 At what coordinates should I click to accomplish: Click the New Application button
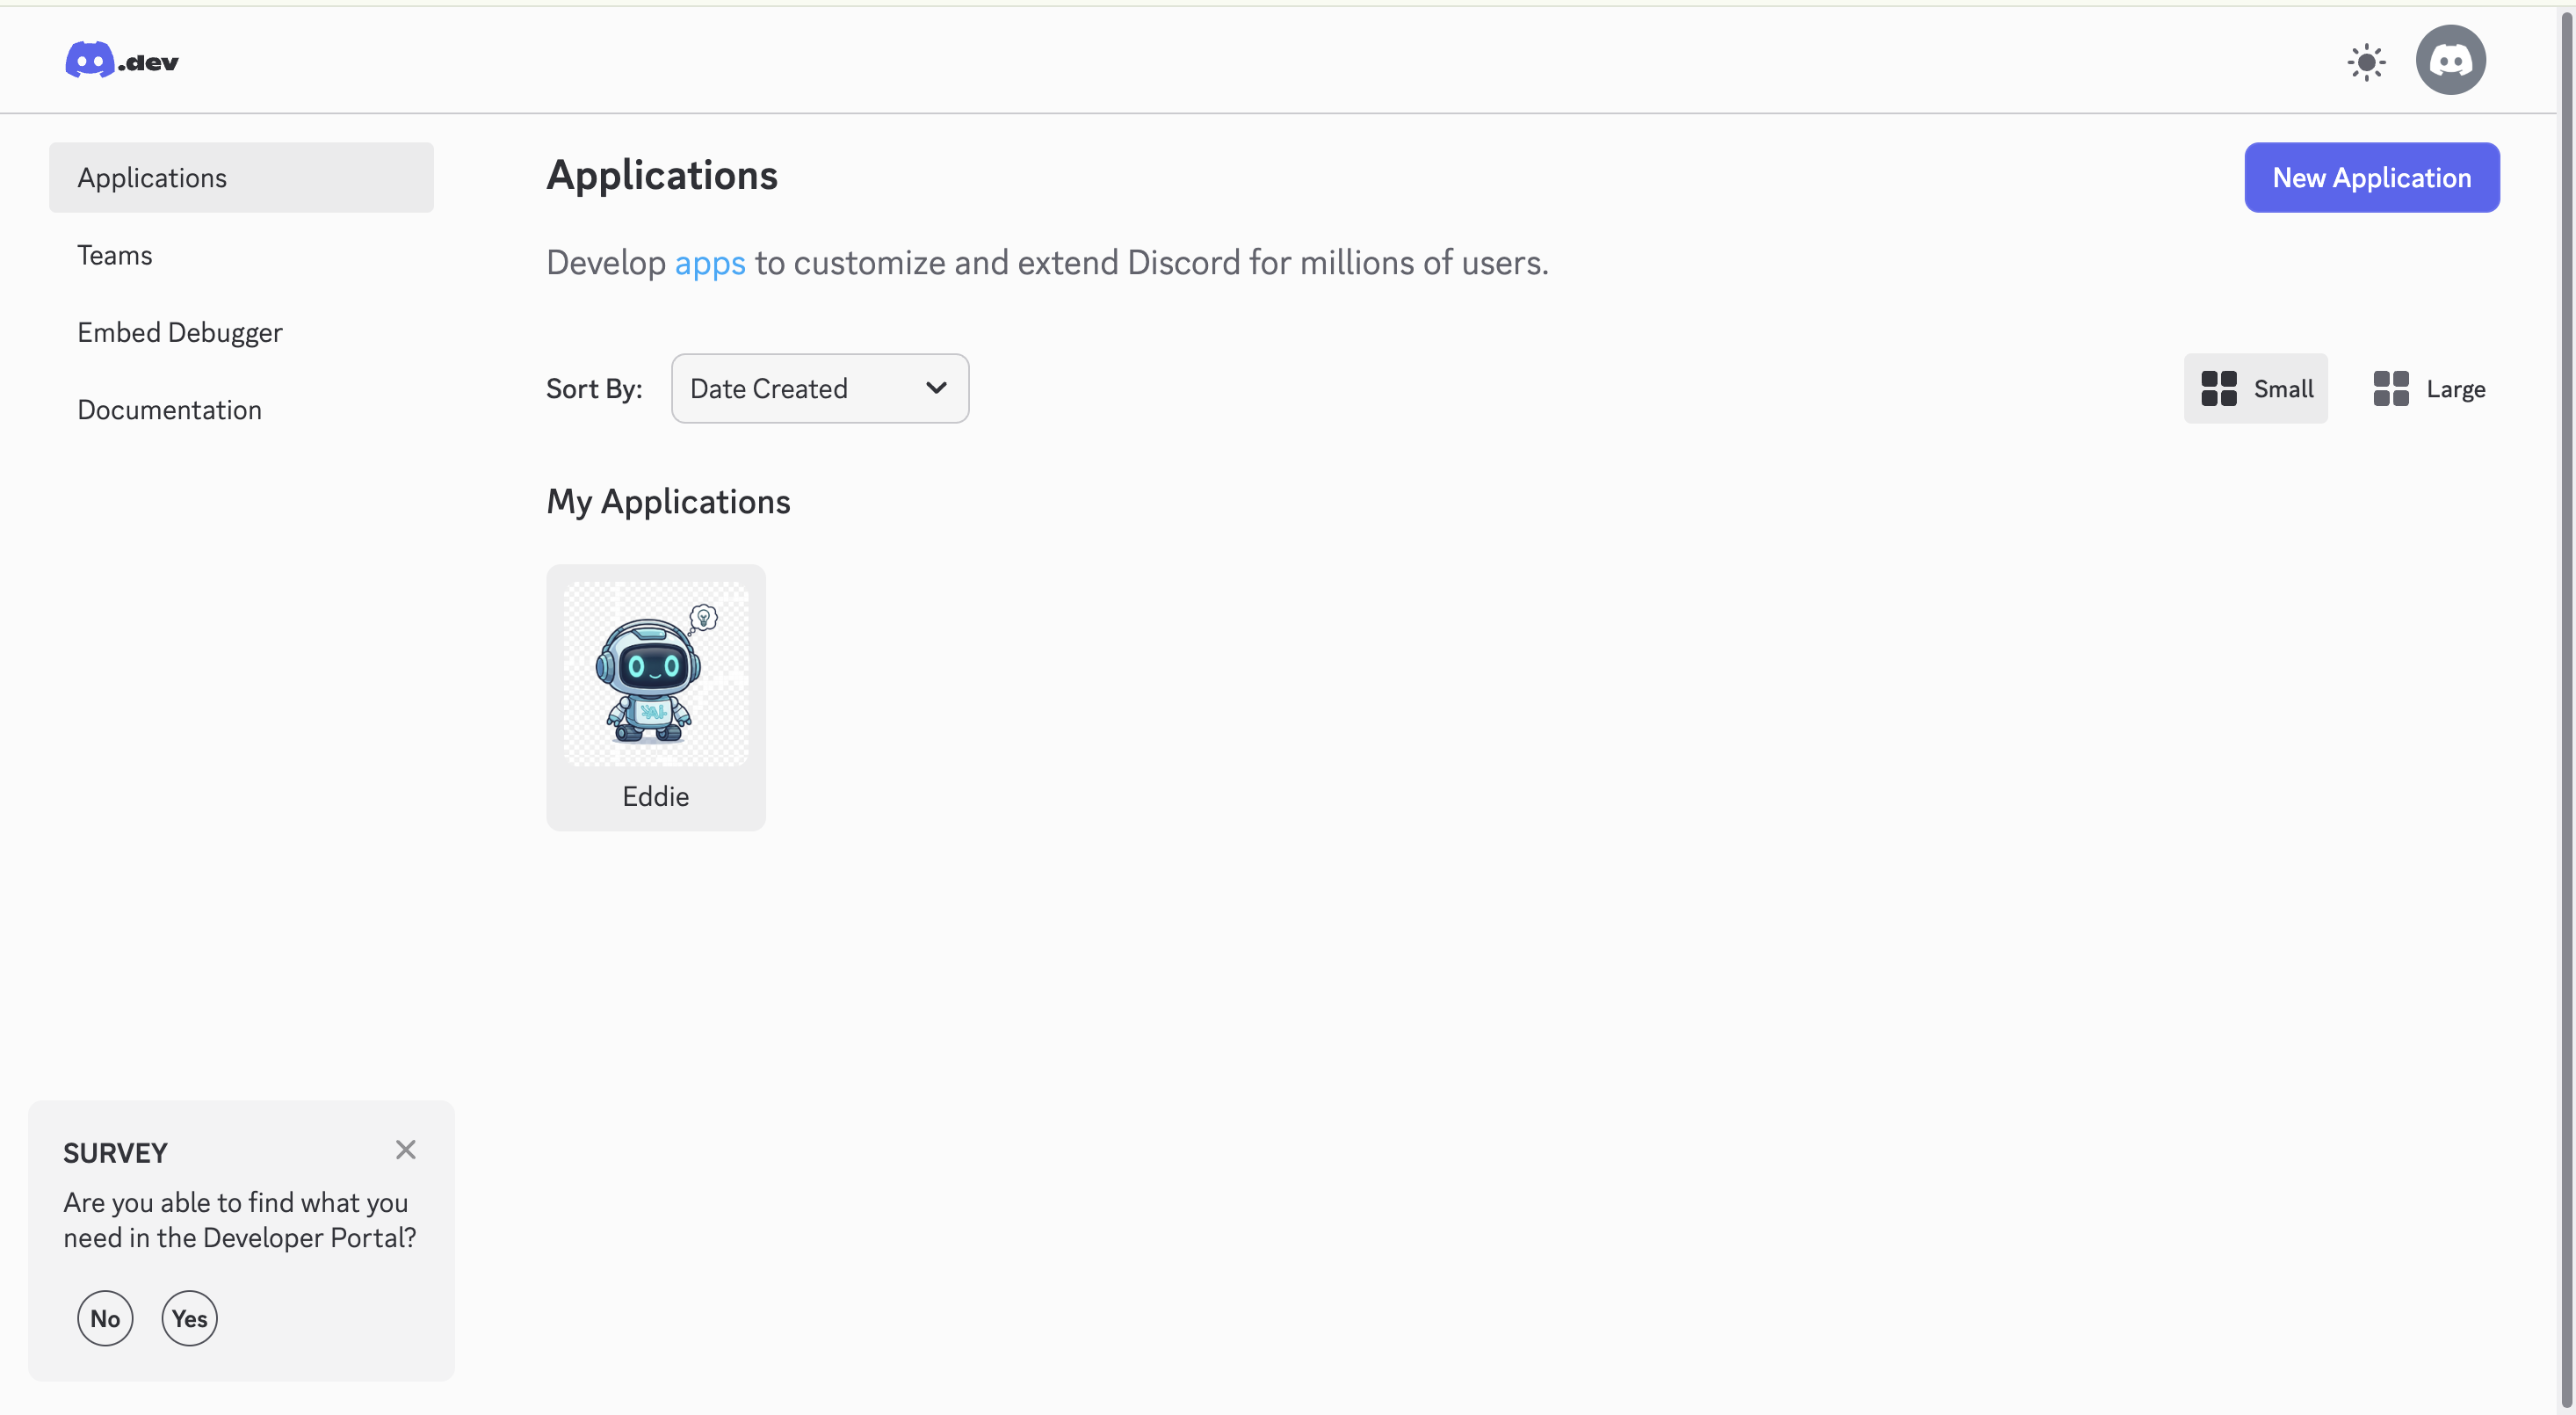2371,177
